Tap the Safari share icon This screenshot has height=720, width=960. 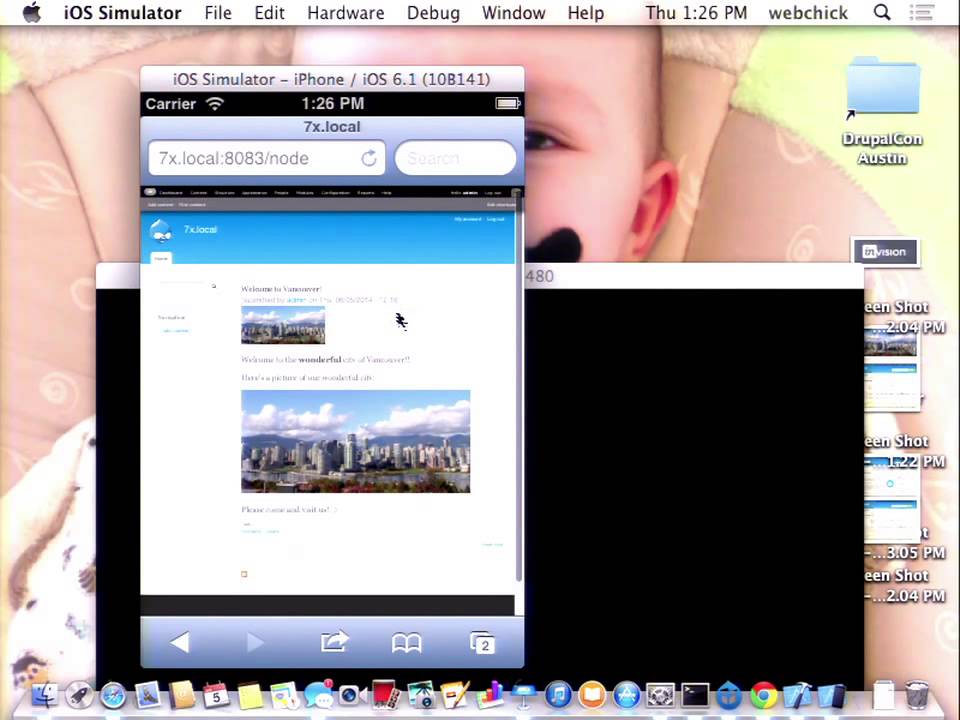[x=334, y=642]
